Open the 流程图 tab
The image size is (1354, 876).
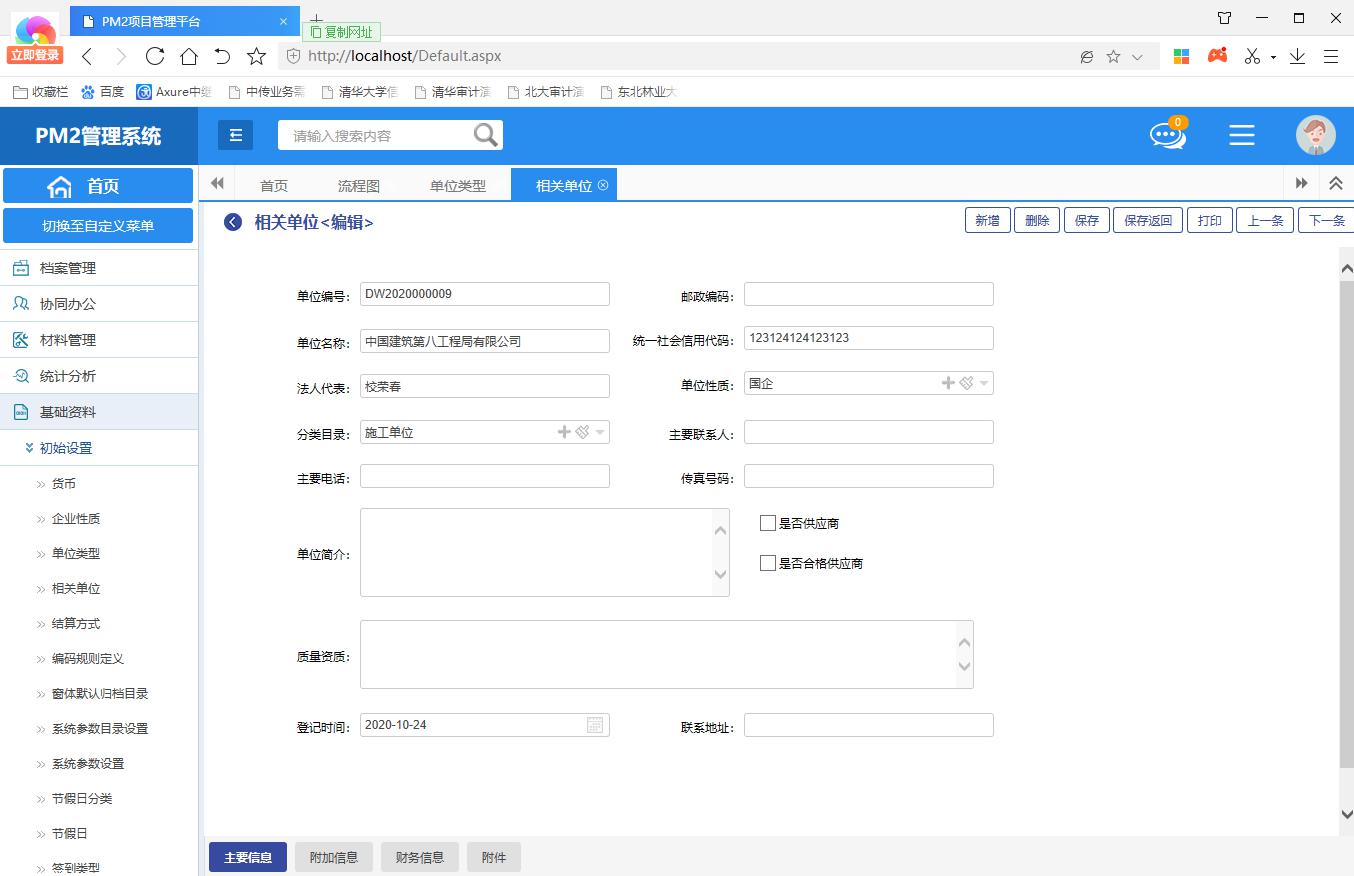(358, 185)
